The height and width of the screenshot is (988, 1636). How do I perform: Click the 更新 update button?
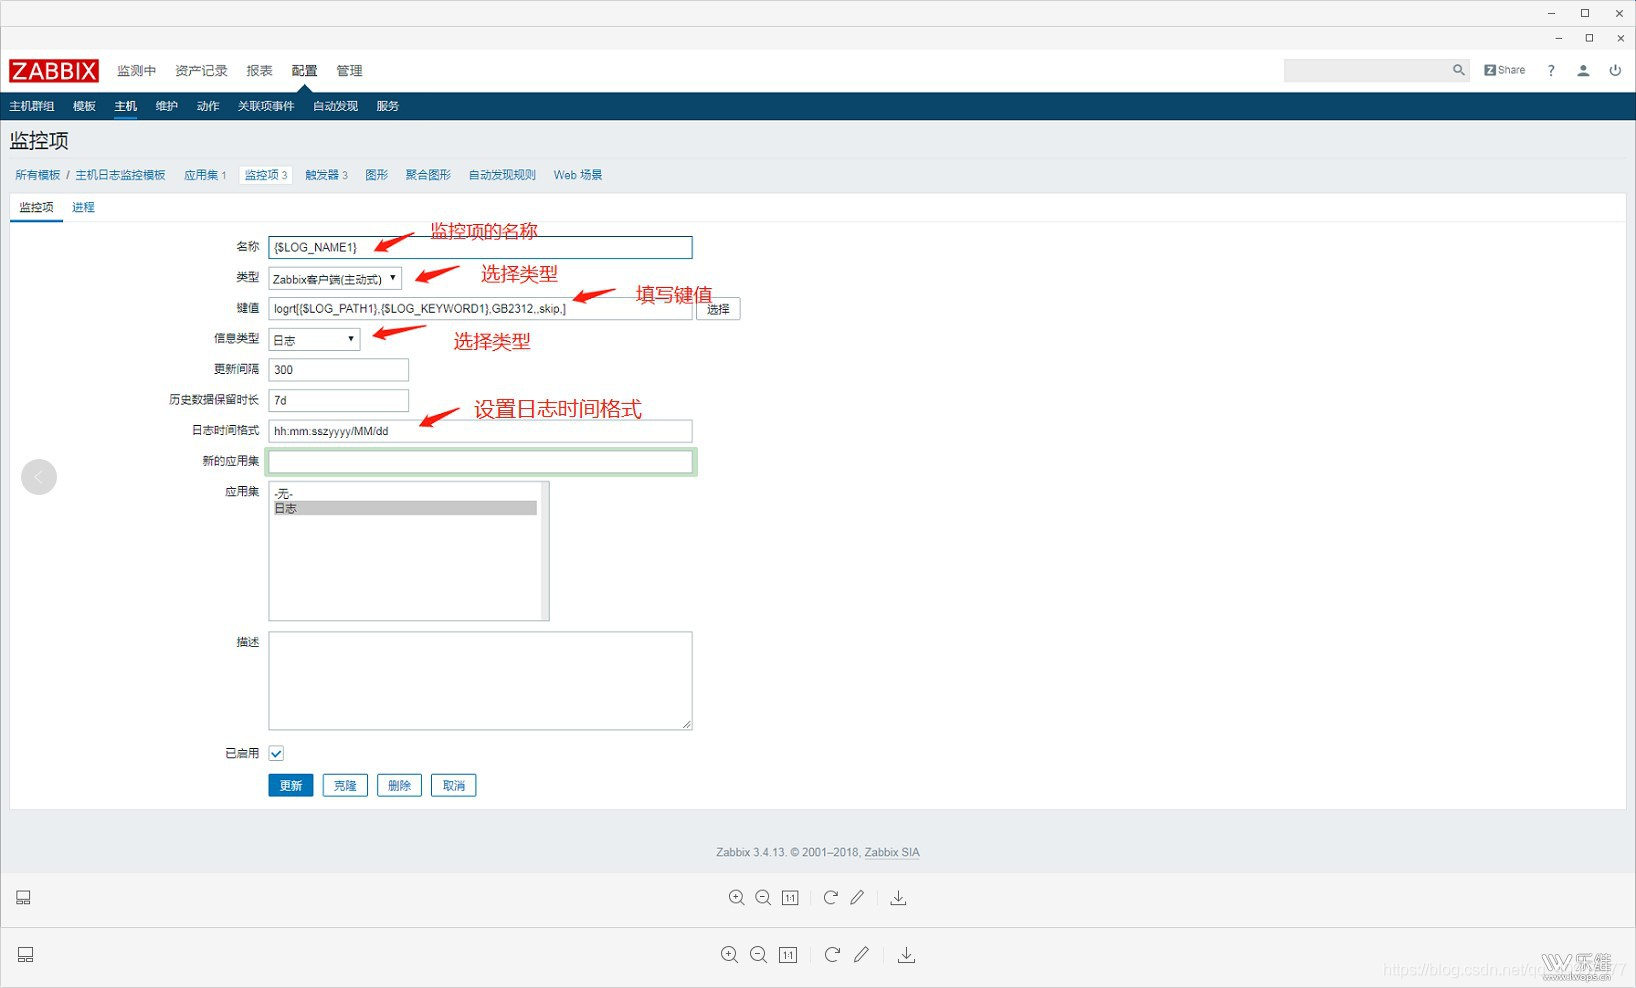[x=291, y=786]
